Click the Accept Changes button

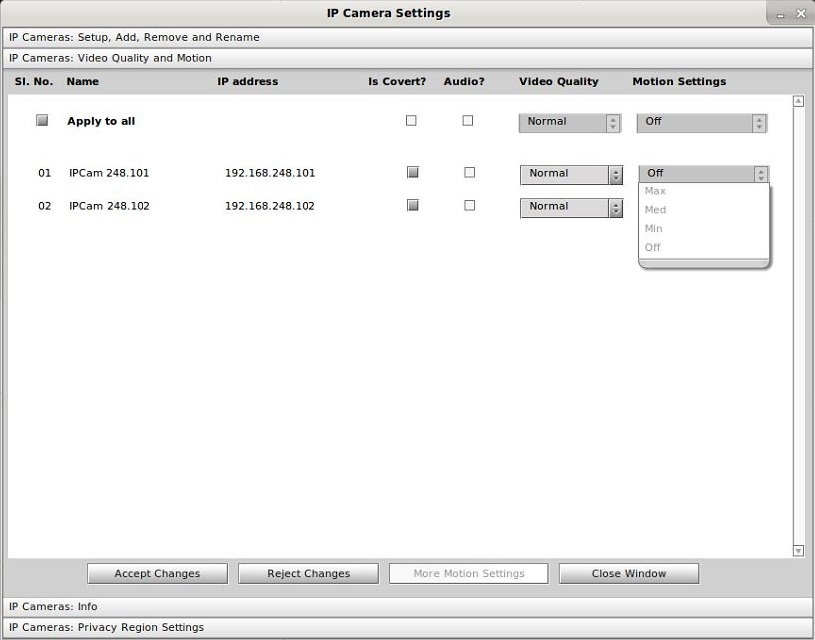point(157,574)
